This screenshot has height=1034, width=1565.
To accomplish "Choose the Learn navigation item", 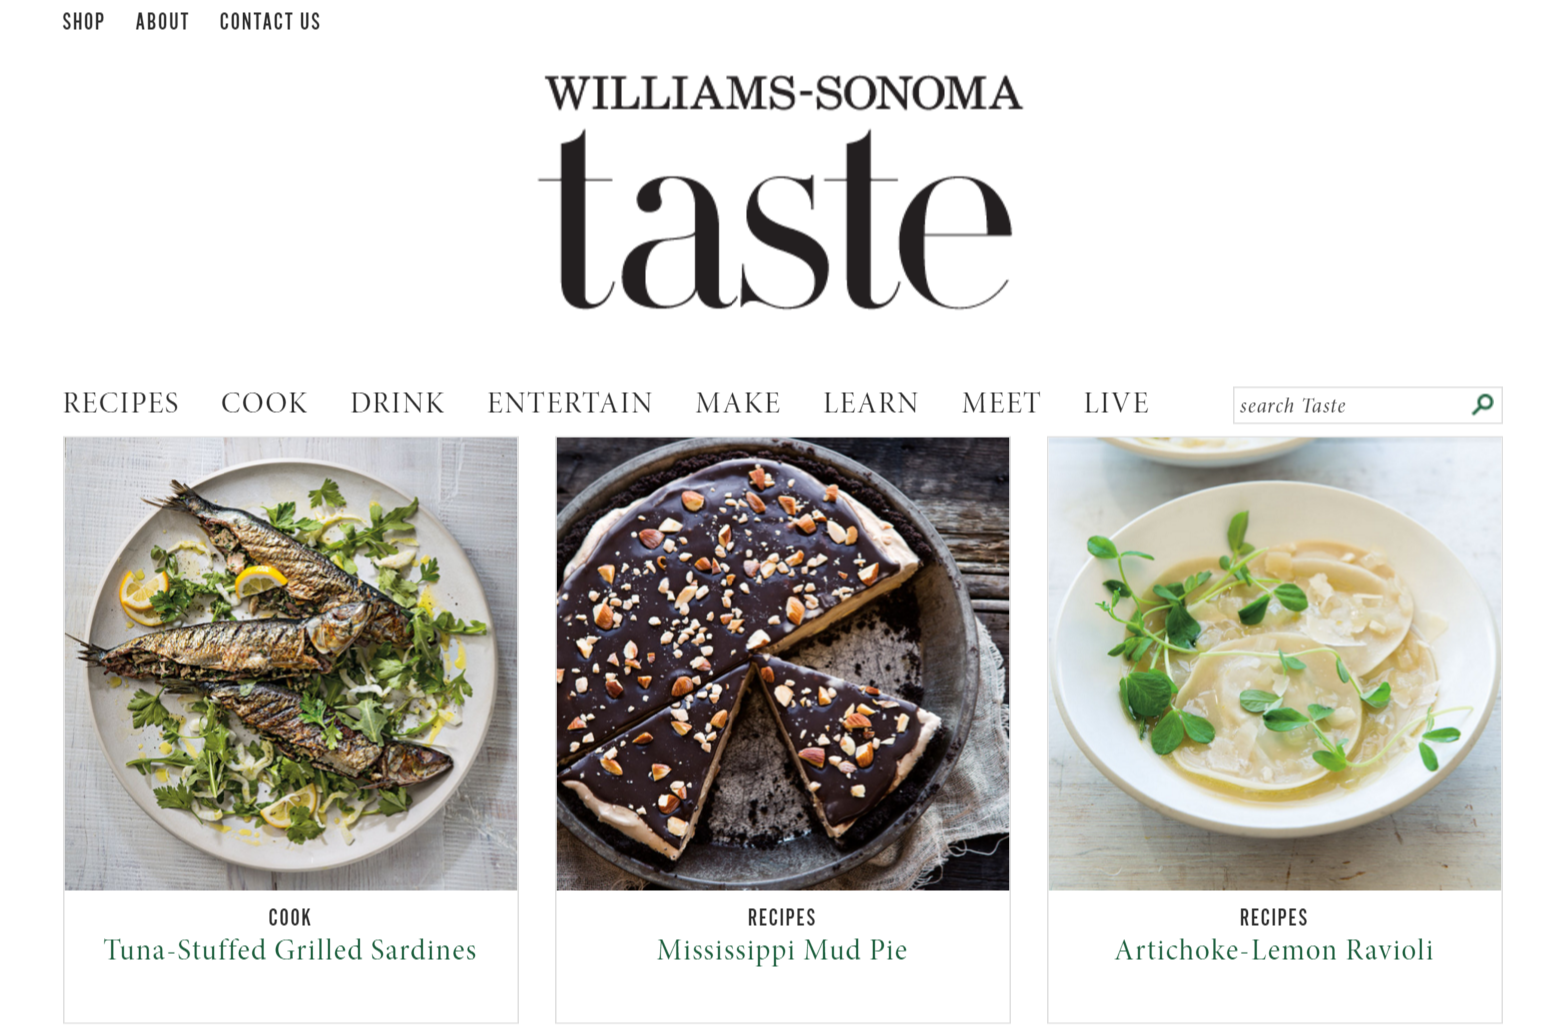I will (x=871, y=403).
